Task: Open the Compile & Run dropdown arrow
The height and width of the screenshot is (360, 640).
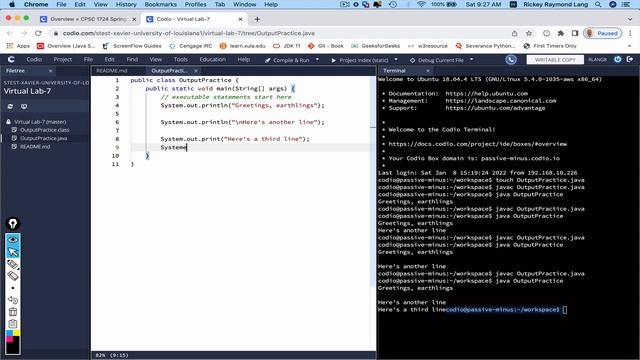Action: (x=317, y=60)
